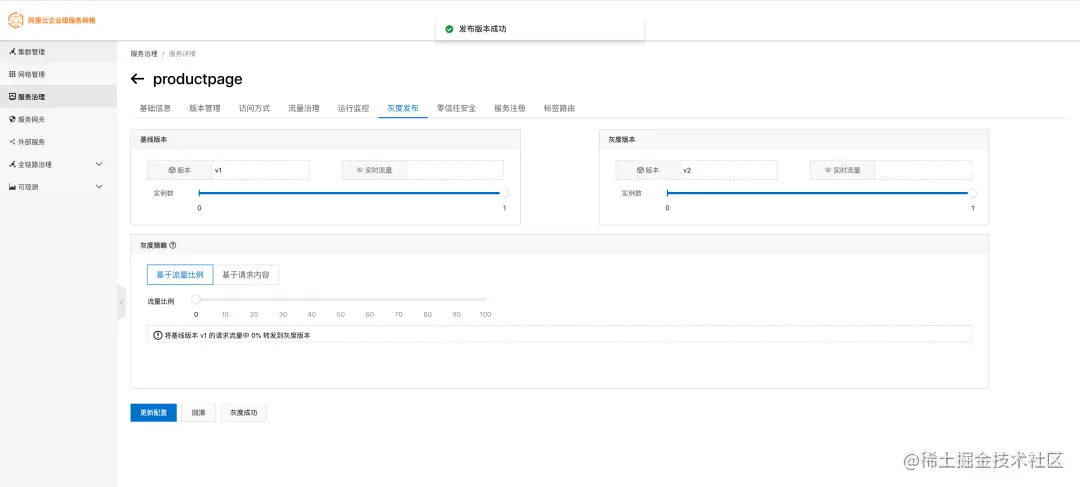Click the 10 mark on 流量比例 slider
The width and height of the screenshot is (1080, 487).
[225, 314]
